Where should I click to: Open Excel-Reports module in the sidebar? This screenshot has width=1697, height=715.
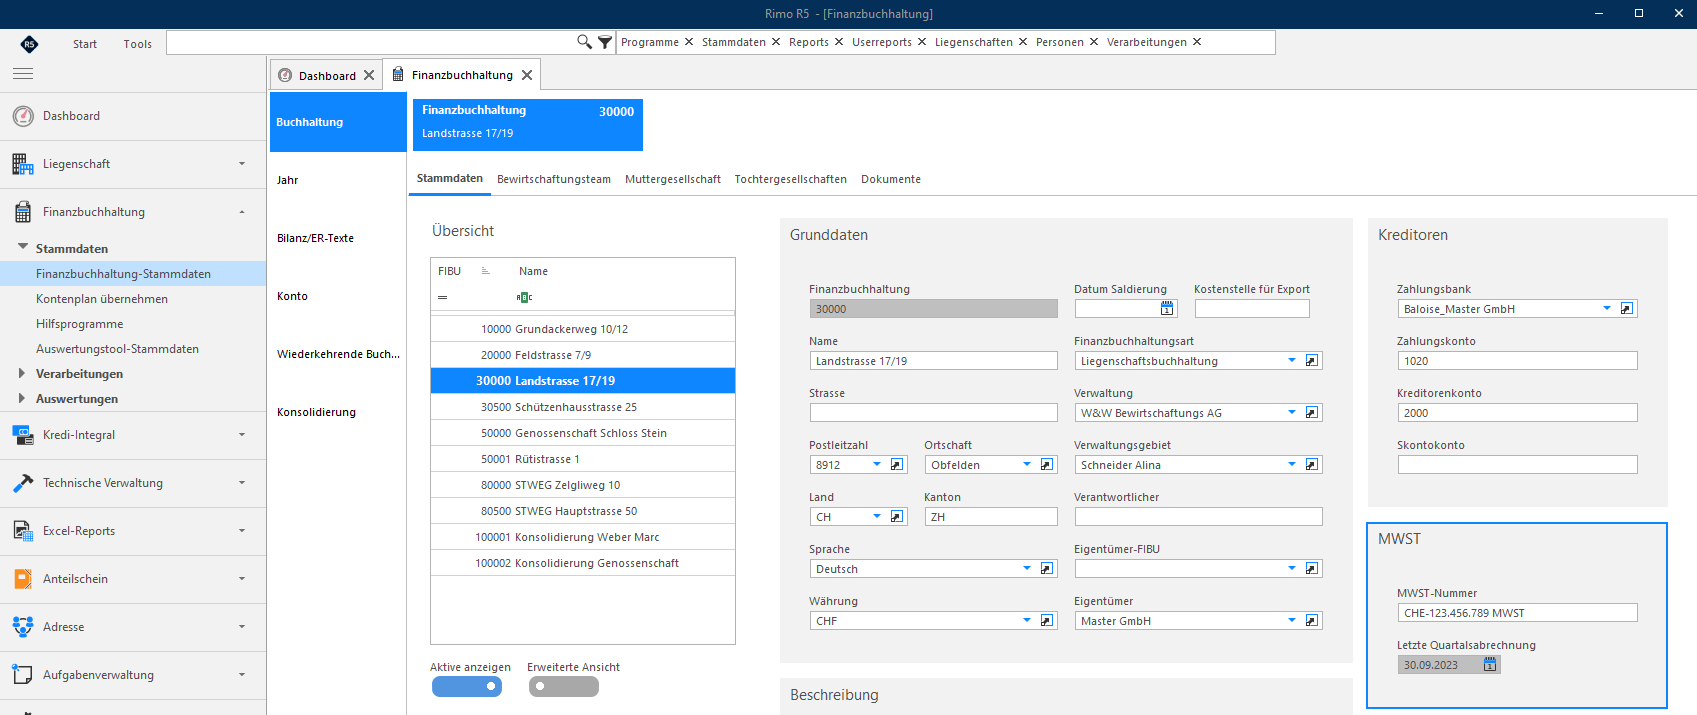(x=133, y=531)
